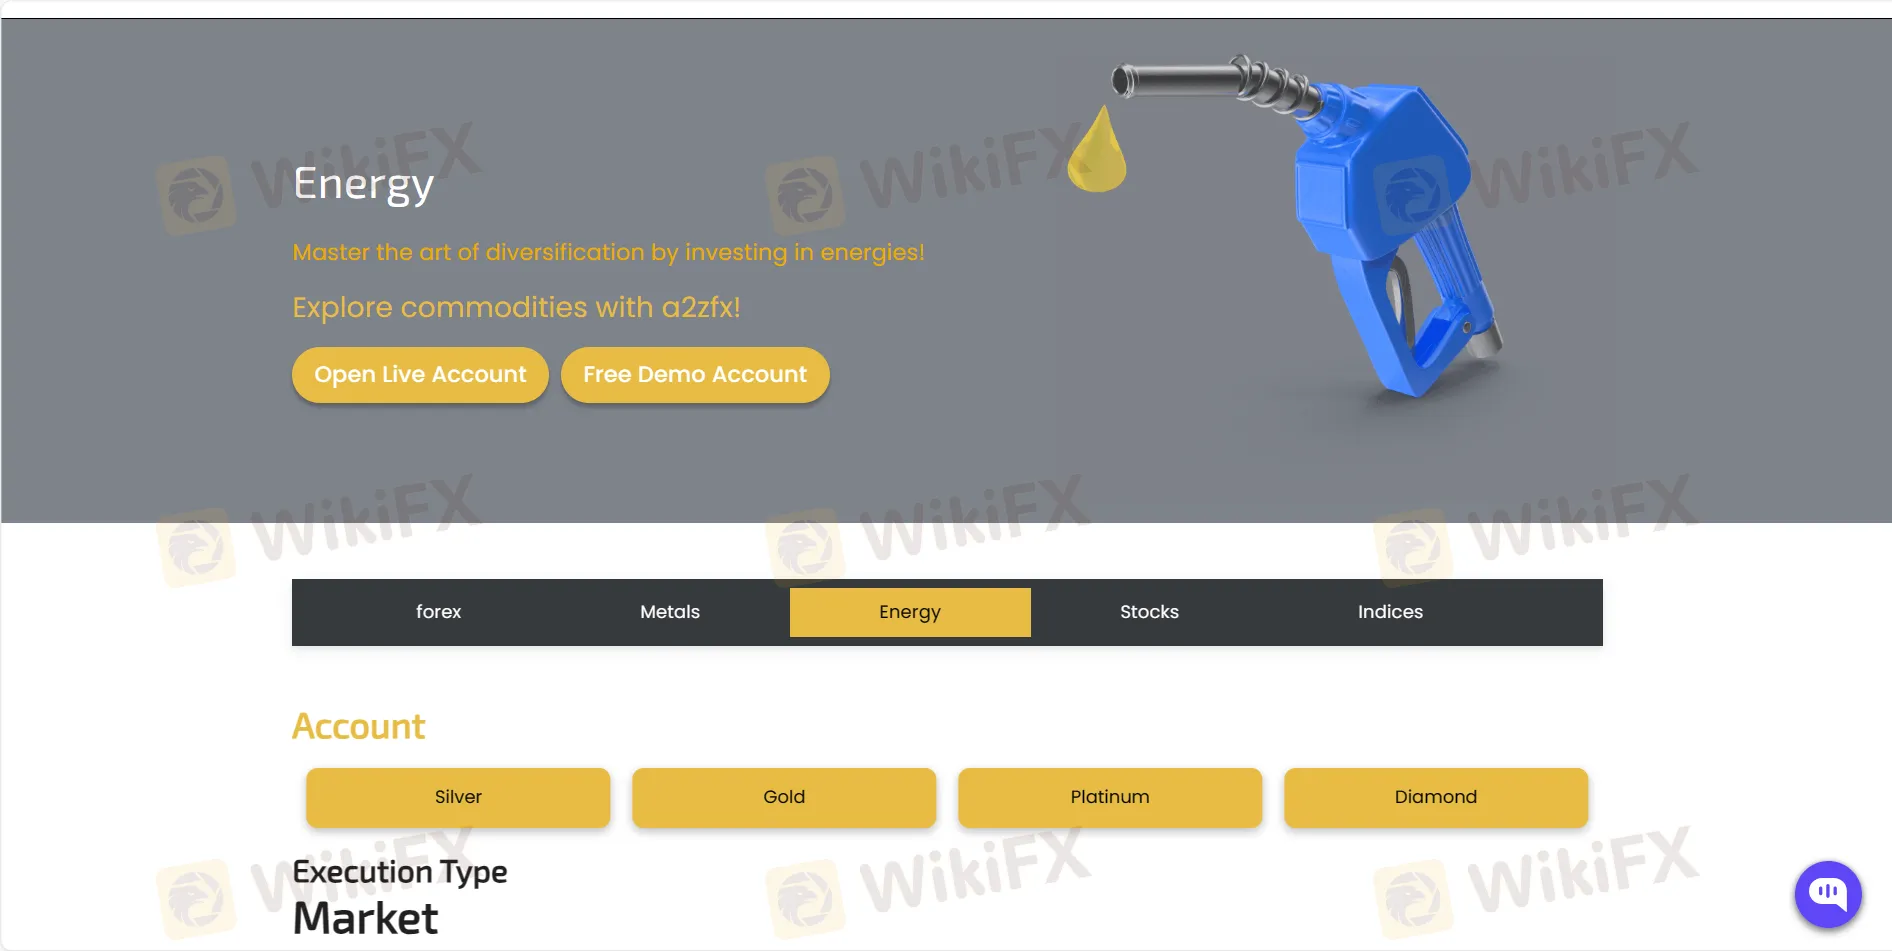Image resolution: width=1892 pixels, height=951 pixels.
Task: Start a Free Demo Account
Action: pyautogui.click(x=695, y=375)
